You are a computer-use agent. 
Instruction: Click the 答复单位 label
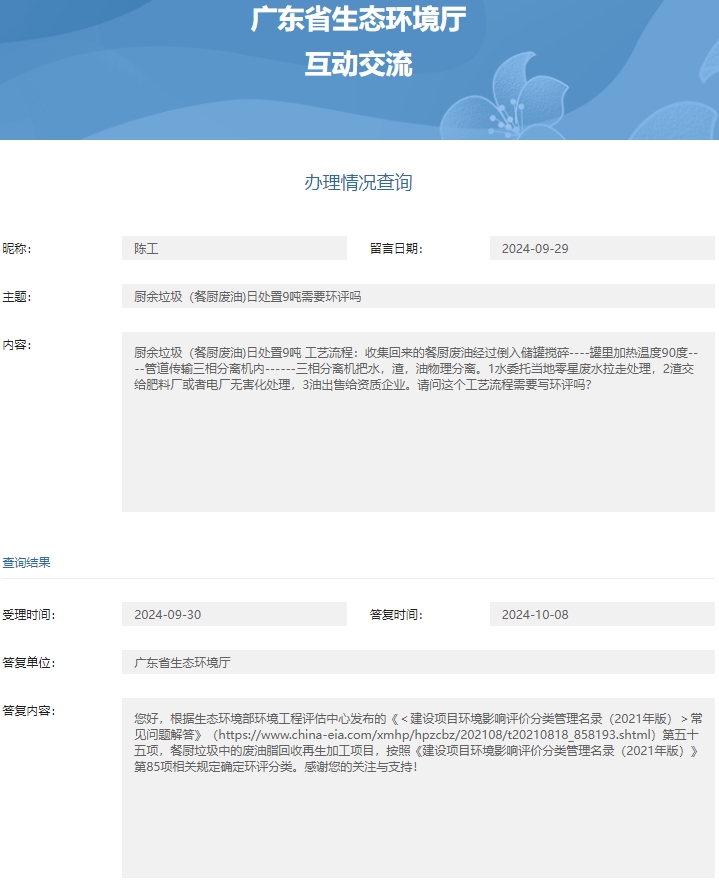[x=29, y=662]
